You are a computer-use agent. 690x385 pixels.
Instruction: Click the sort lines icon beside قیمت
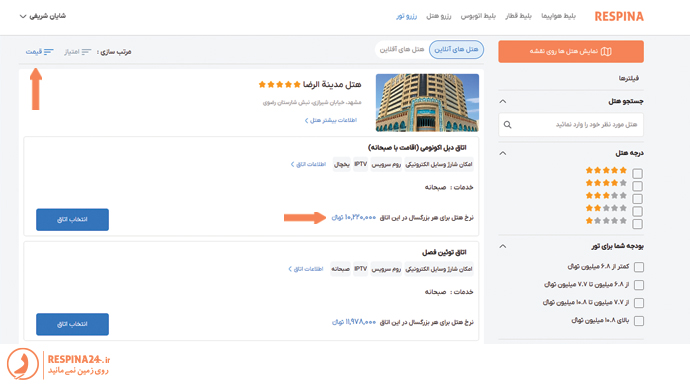48,52
